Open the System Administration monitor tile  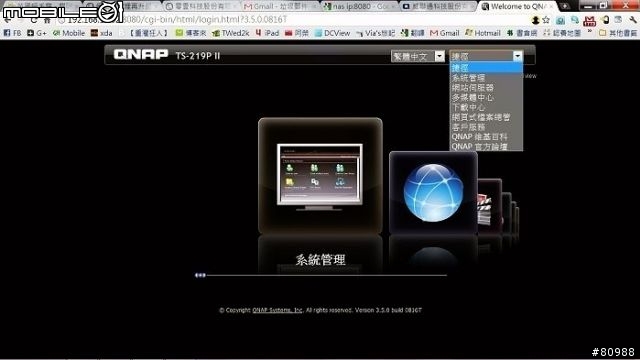[320, 176]
